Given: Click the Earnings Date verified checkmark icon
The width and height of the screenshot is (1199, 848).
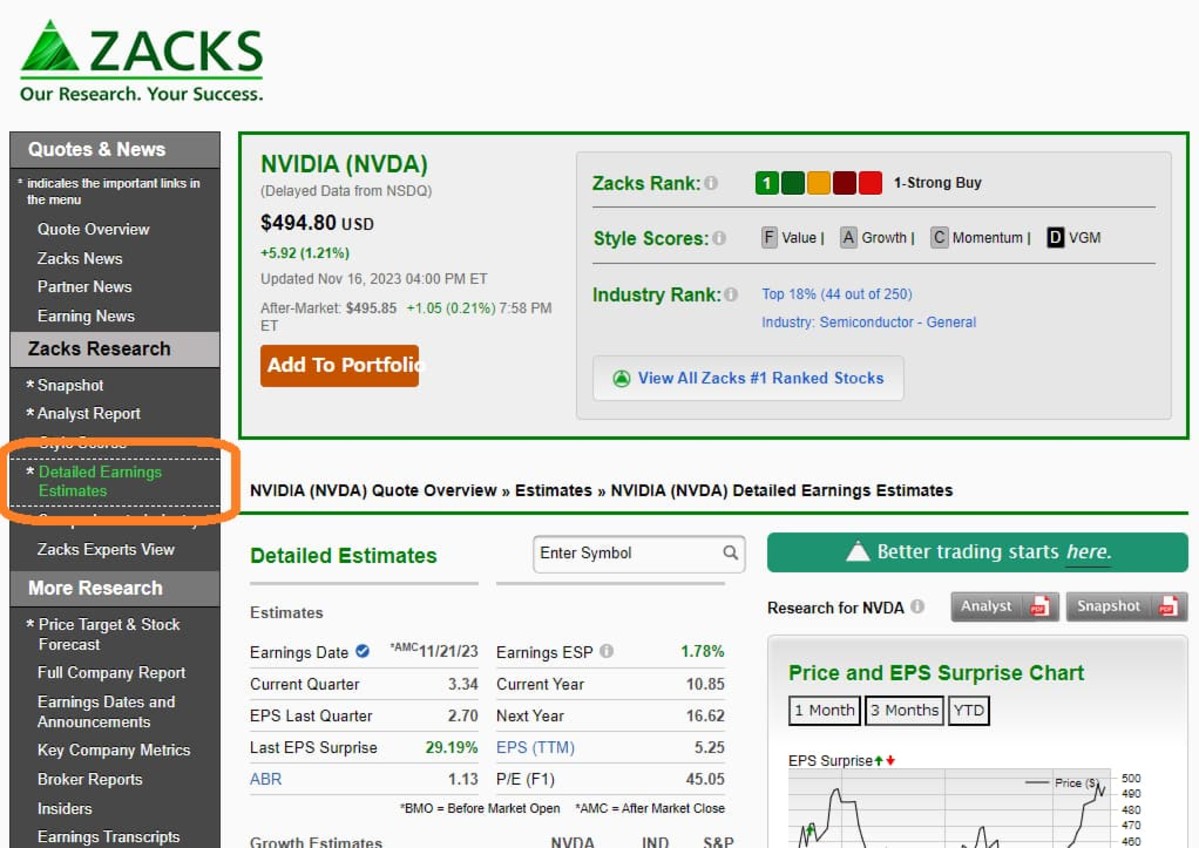Looking at the screenshot, I should click(x=362, y=651).
